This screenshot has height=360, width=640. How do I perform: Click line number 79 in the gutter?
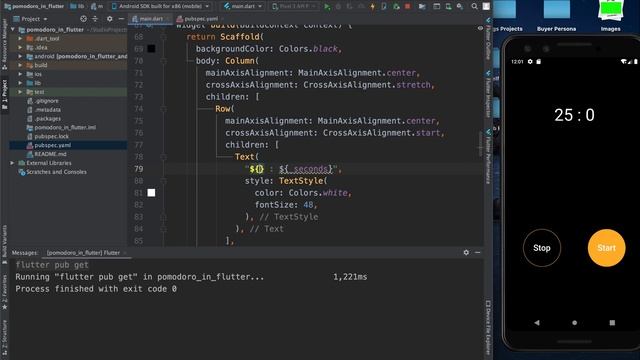click(138, 169)
